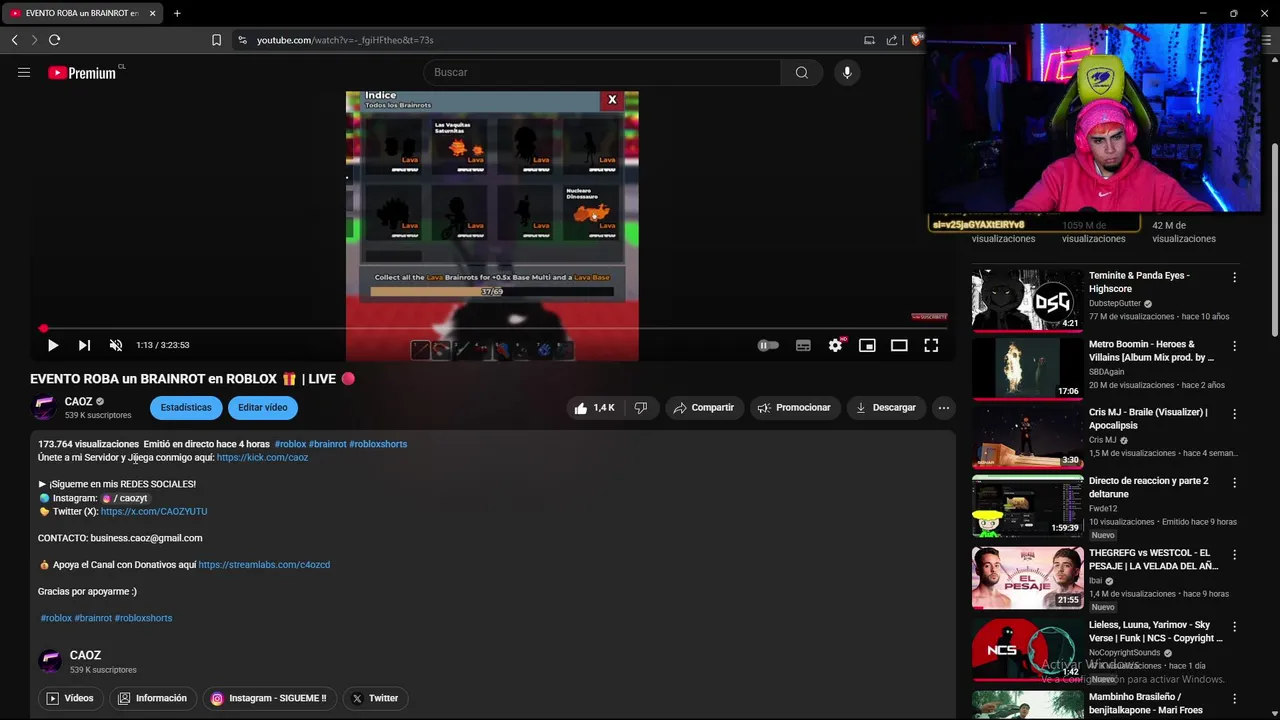Go to YouTube Premium home logo

coord(82,72)
